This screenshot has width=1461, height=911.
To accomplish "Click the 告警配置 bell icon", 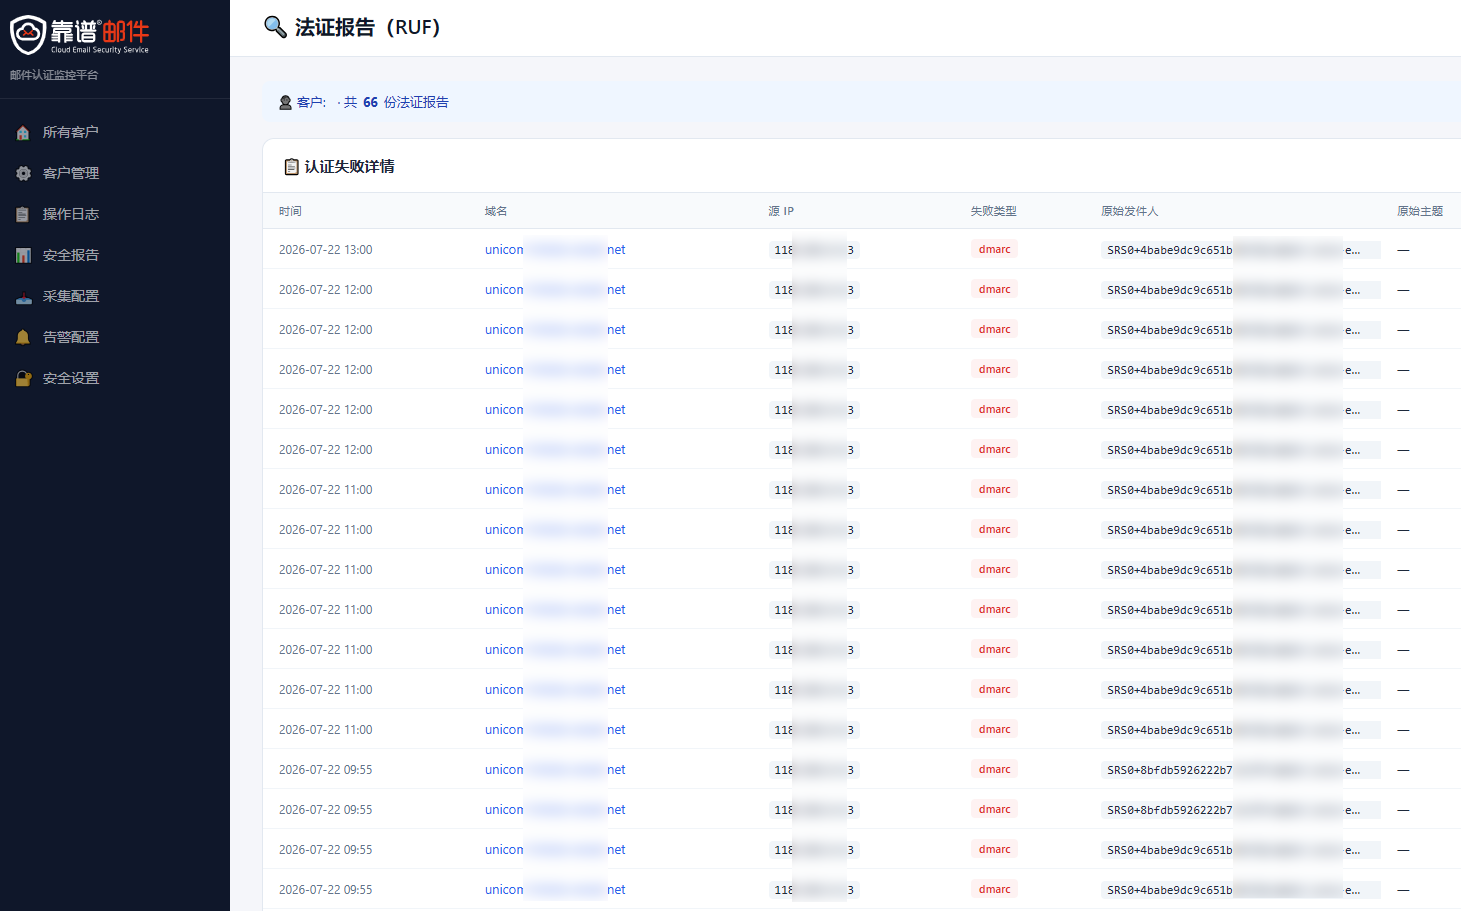I will click(x=23, y=338).
